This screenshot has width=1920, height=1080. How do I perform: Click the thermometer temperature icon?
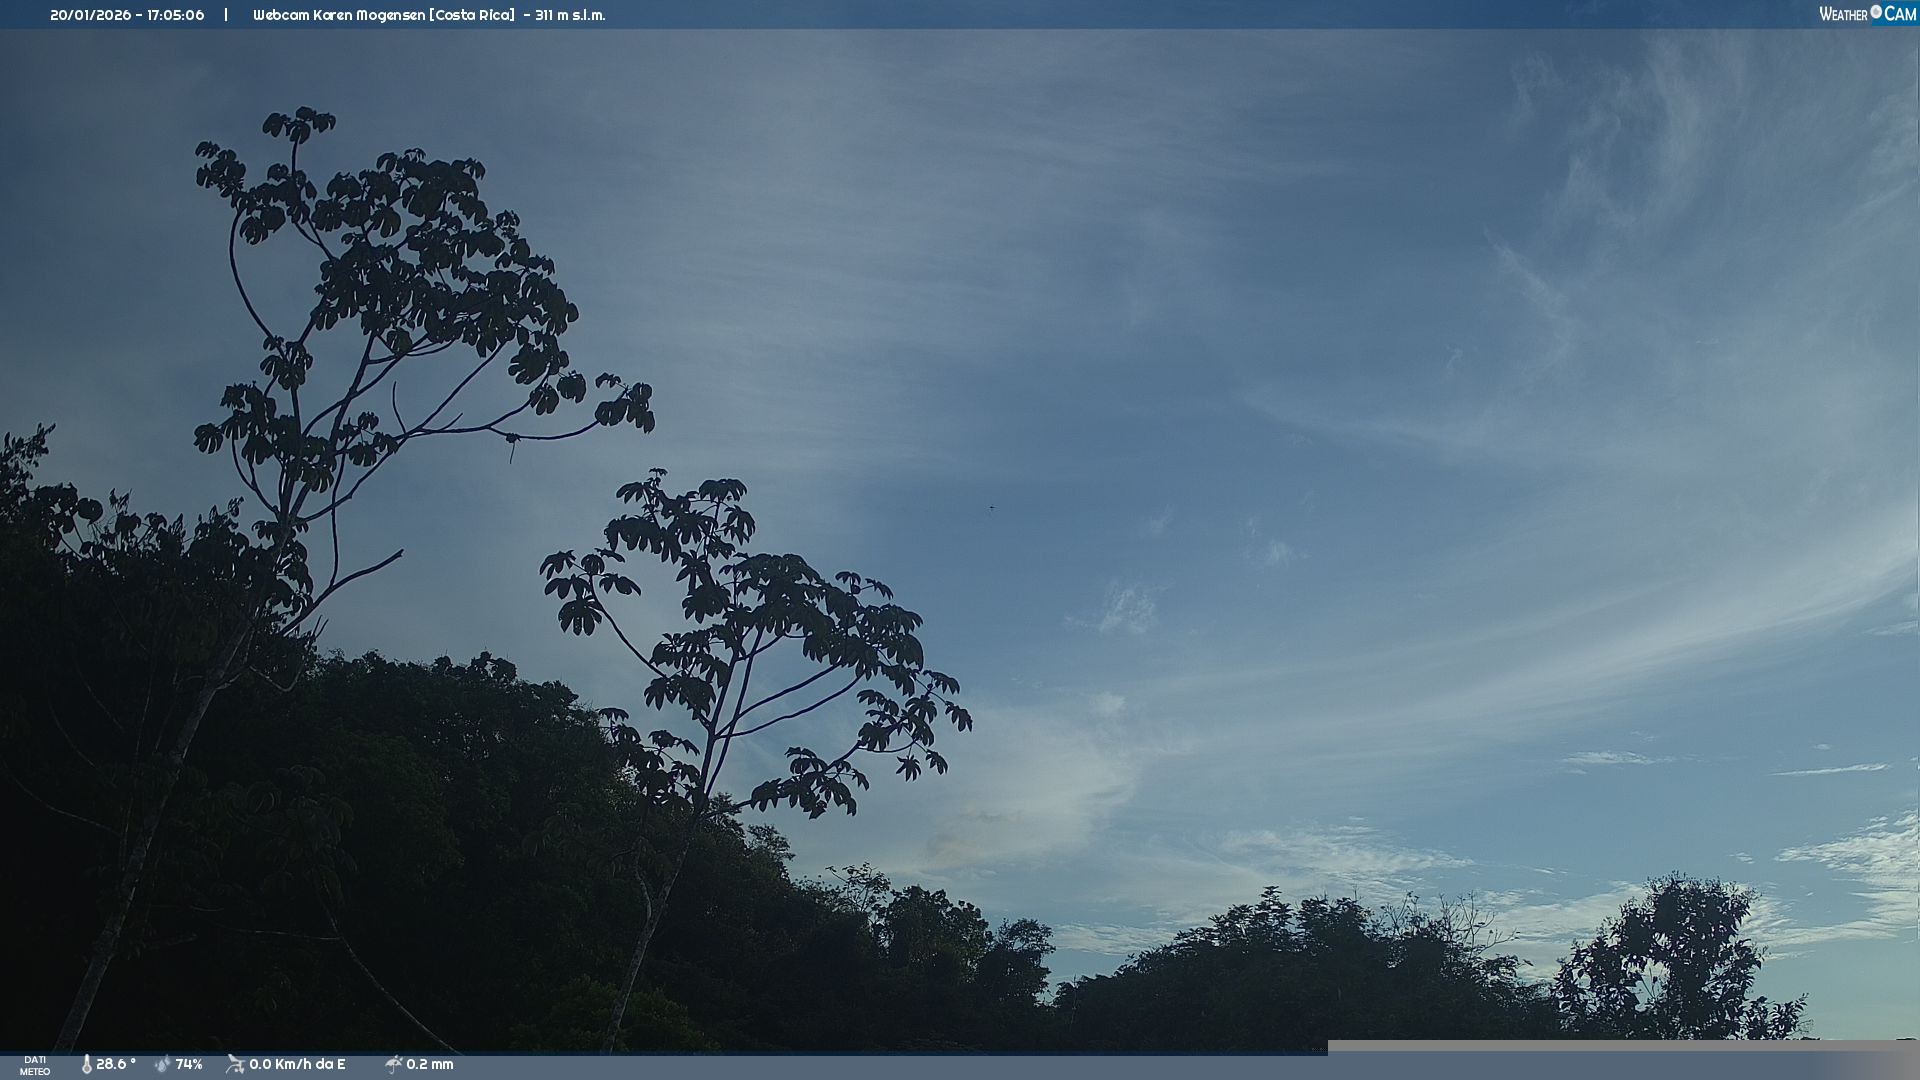coord(87,1065)
